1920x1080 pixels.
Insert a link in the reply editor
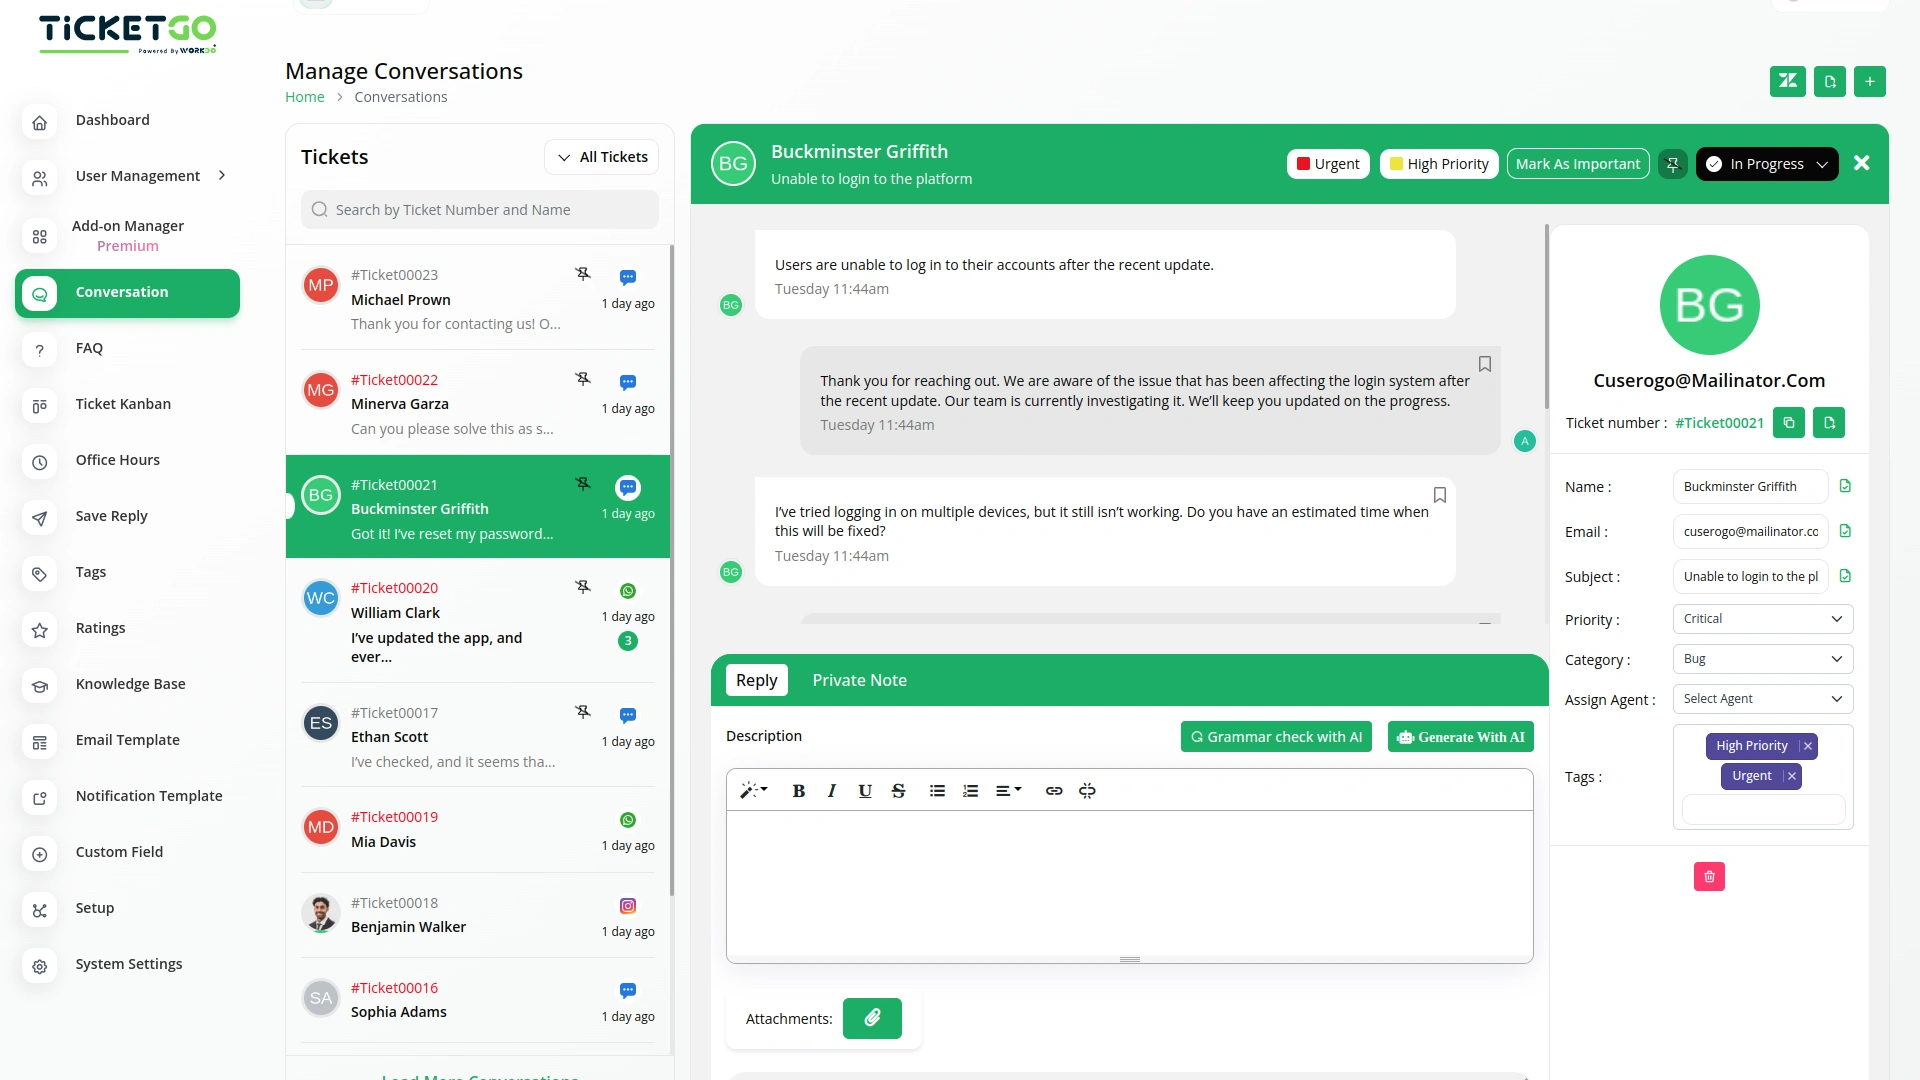click(x=1053, y=790)
